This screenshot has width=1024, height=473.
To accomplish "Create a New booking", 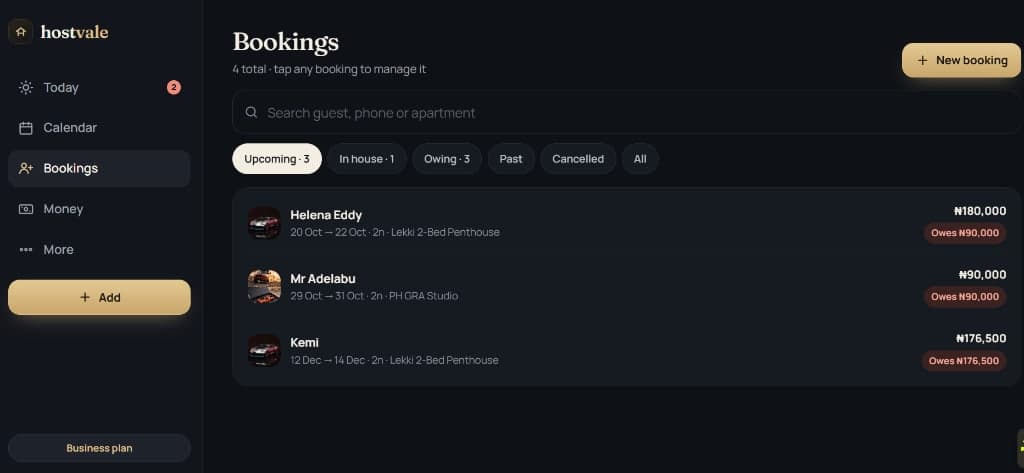I will (x=961, y=60).
